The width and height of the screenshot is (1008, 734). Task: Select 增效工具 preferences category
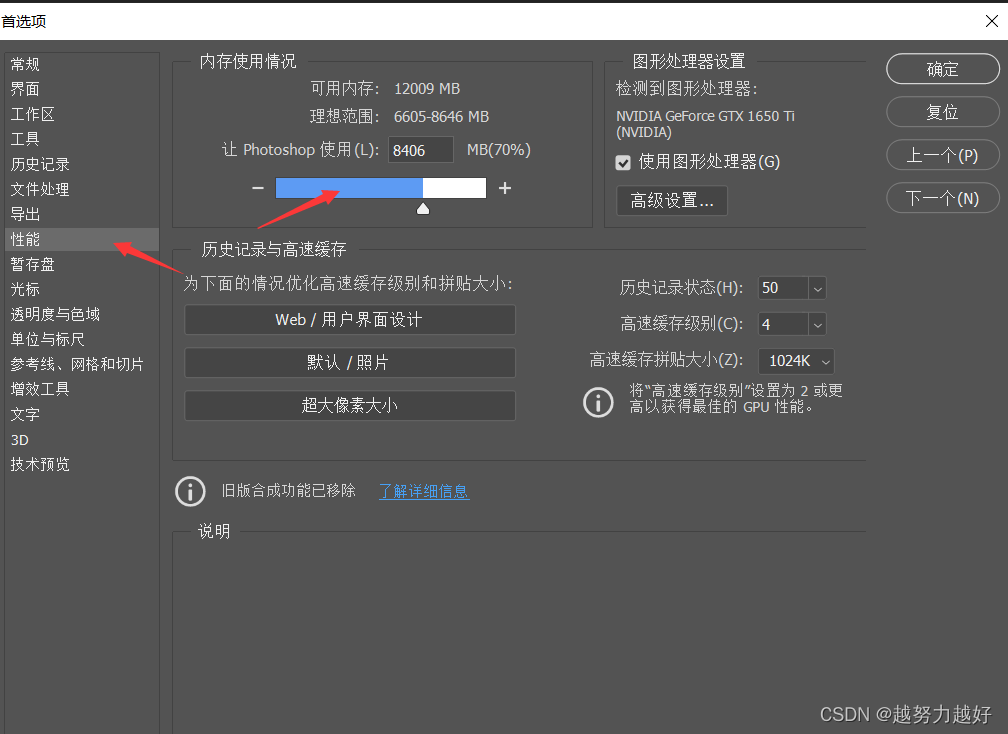tap(82, 389)
